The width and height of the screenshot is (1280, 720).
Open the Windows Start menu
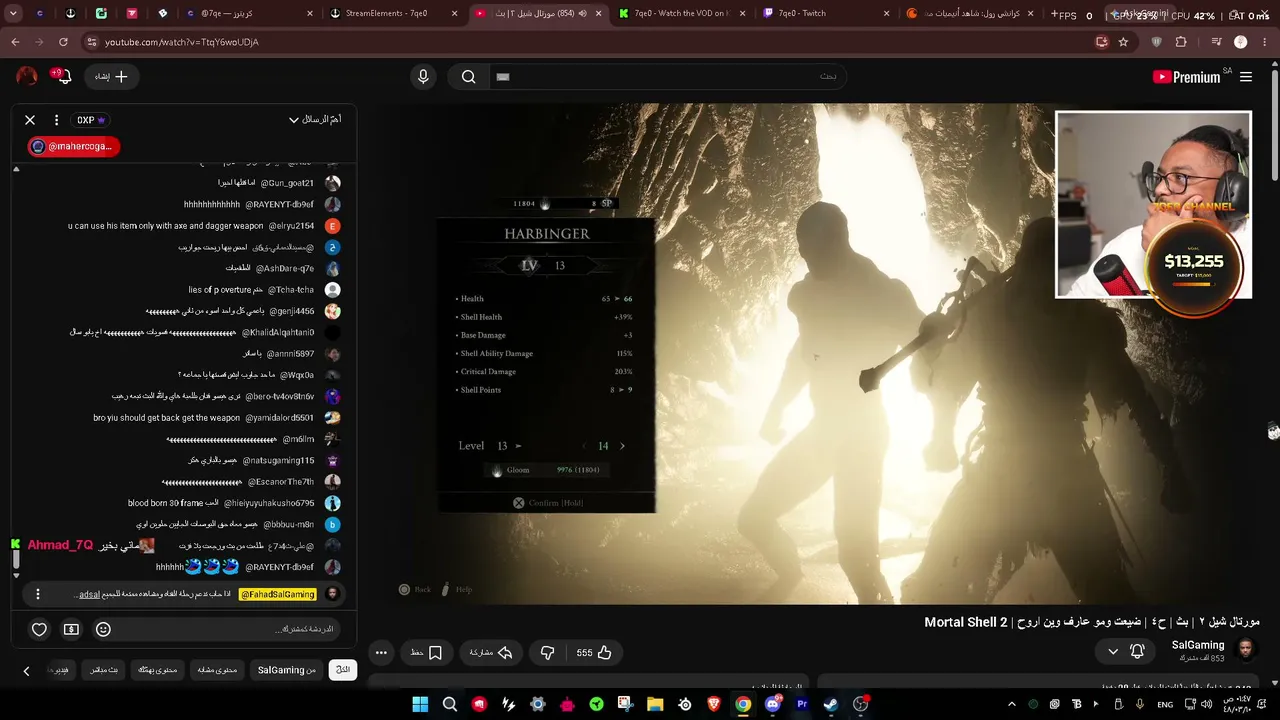click(420, 704)
